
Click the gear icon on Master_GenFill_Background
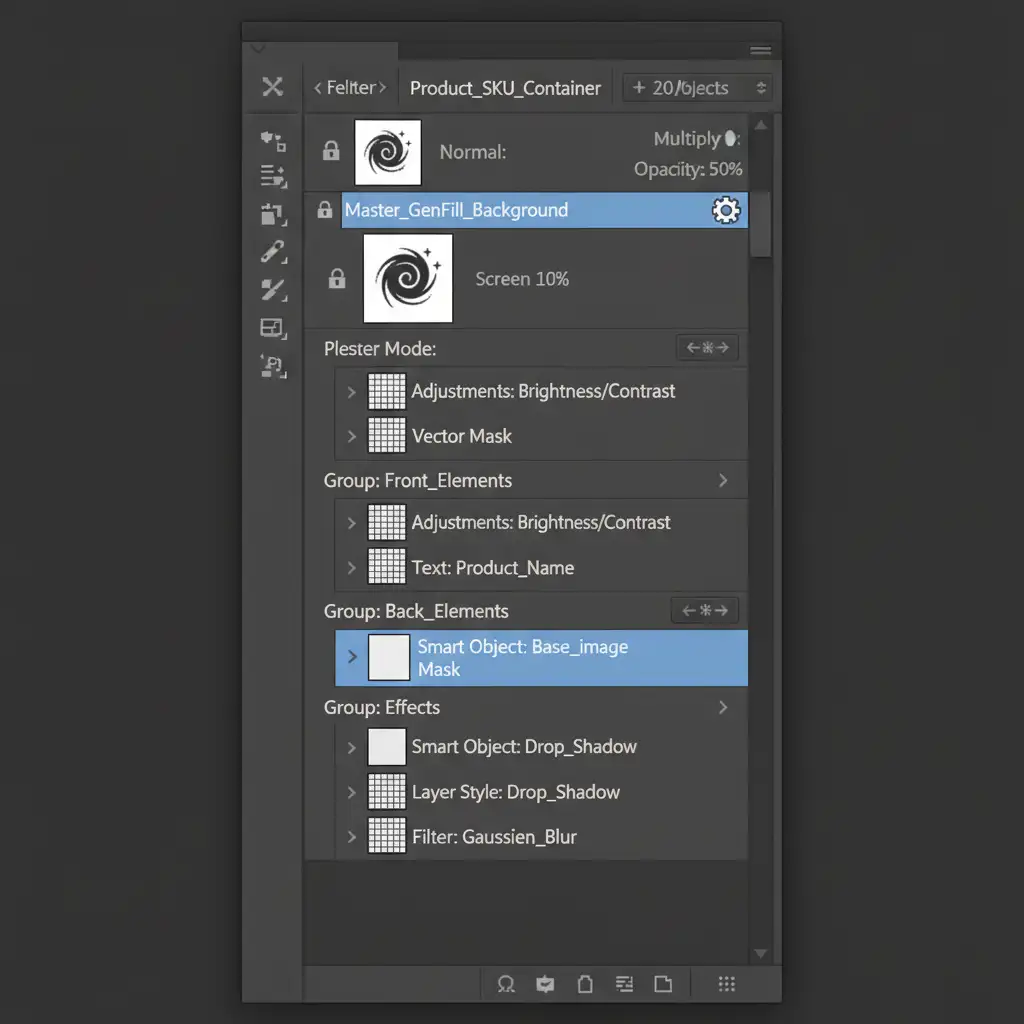[726, 210]
